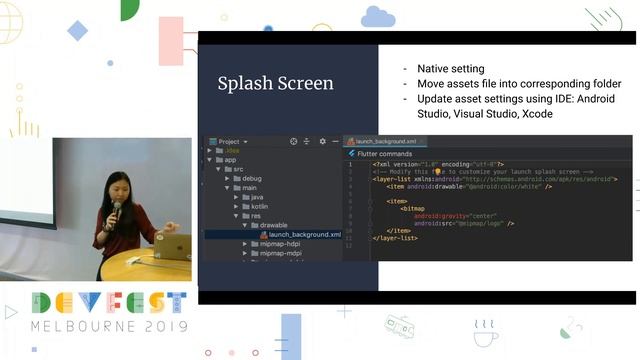Hide the Project panel with minus icon

(x=335, y=141)
